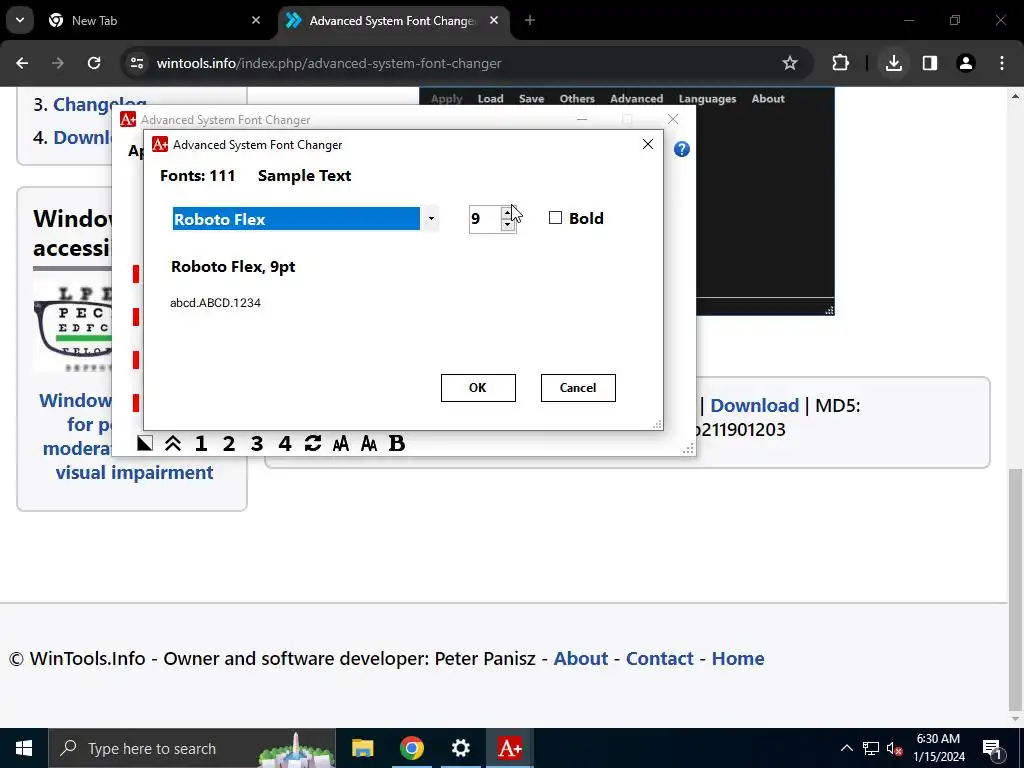The height and width of the screenshot is (768, 1024).
Task: Click the page vertical scrollbar thumb
Action: click(x=1015, y=591)
